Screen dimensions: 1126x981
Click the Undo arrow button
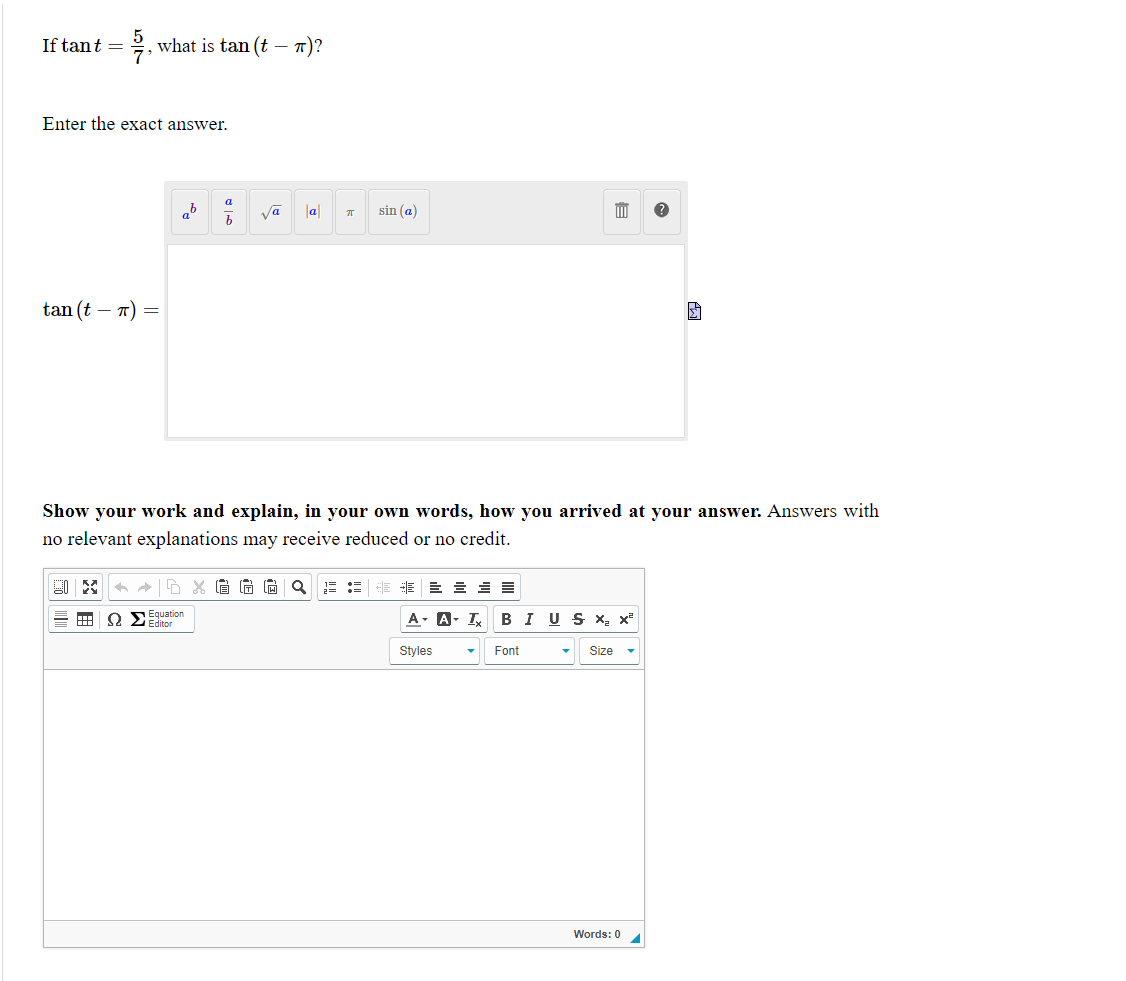pyautogui.click(x=118, y=587)
